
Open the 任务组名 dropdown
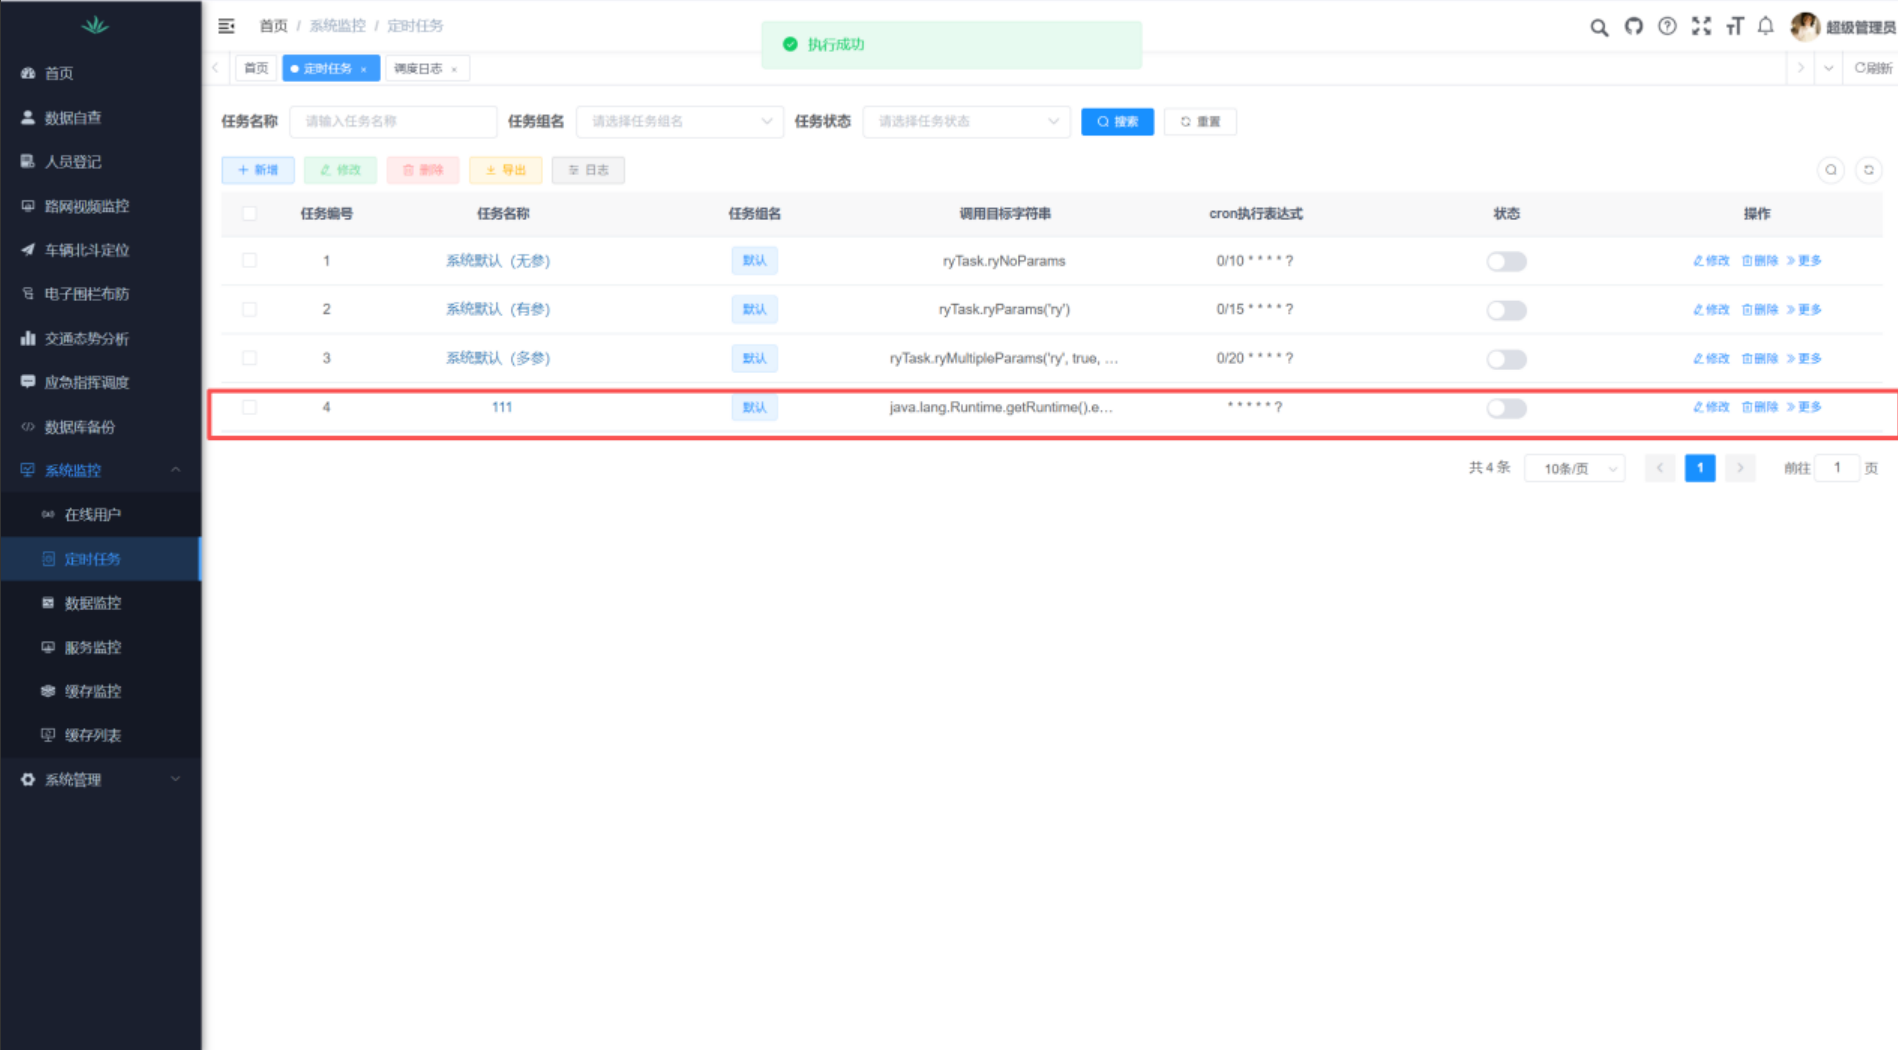point(680,121)
